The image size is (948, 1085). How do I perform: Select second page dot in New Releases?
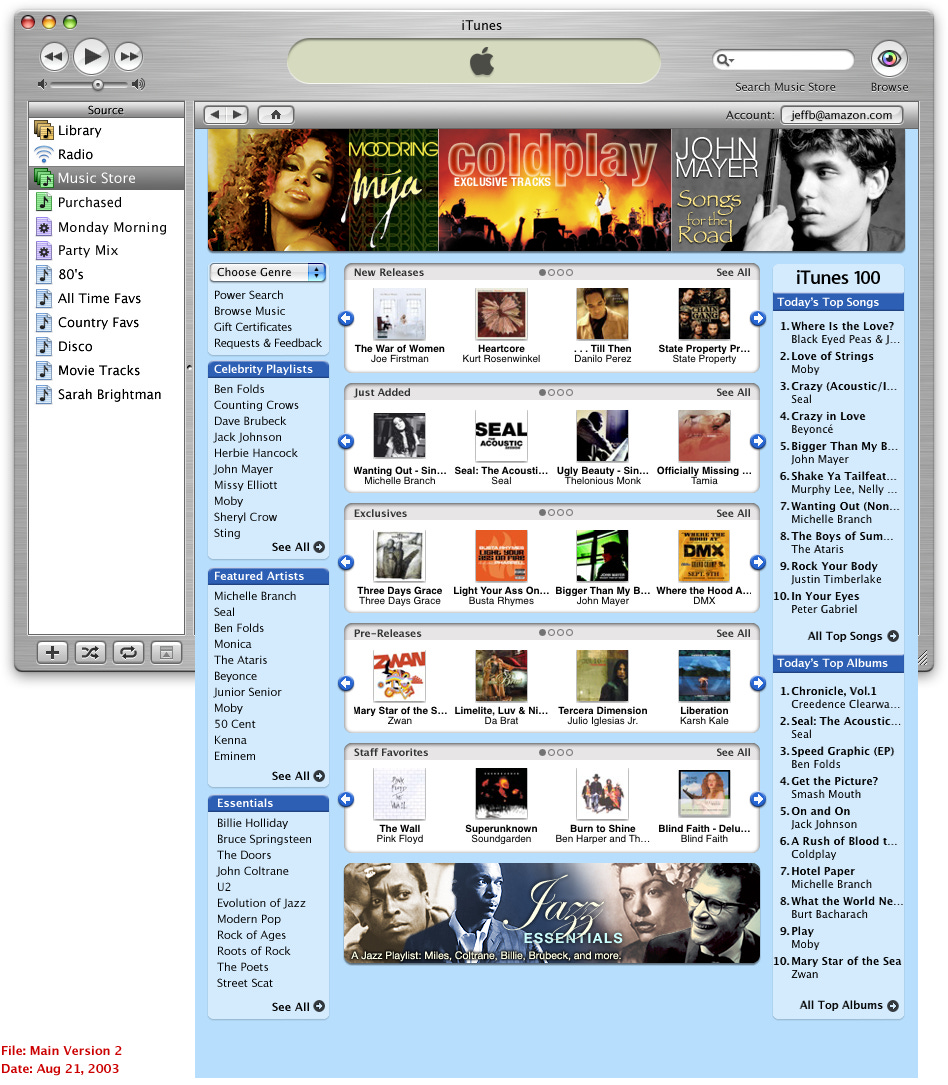pyautogui.click(x=552, y=273)
